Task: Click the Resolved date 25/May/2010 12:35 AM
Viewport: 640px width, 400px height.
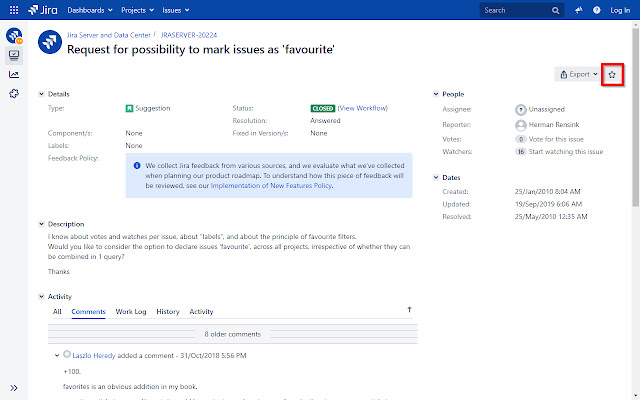Action: point(551,217)
